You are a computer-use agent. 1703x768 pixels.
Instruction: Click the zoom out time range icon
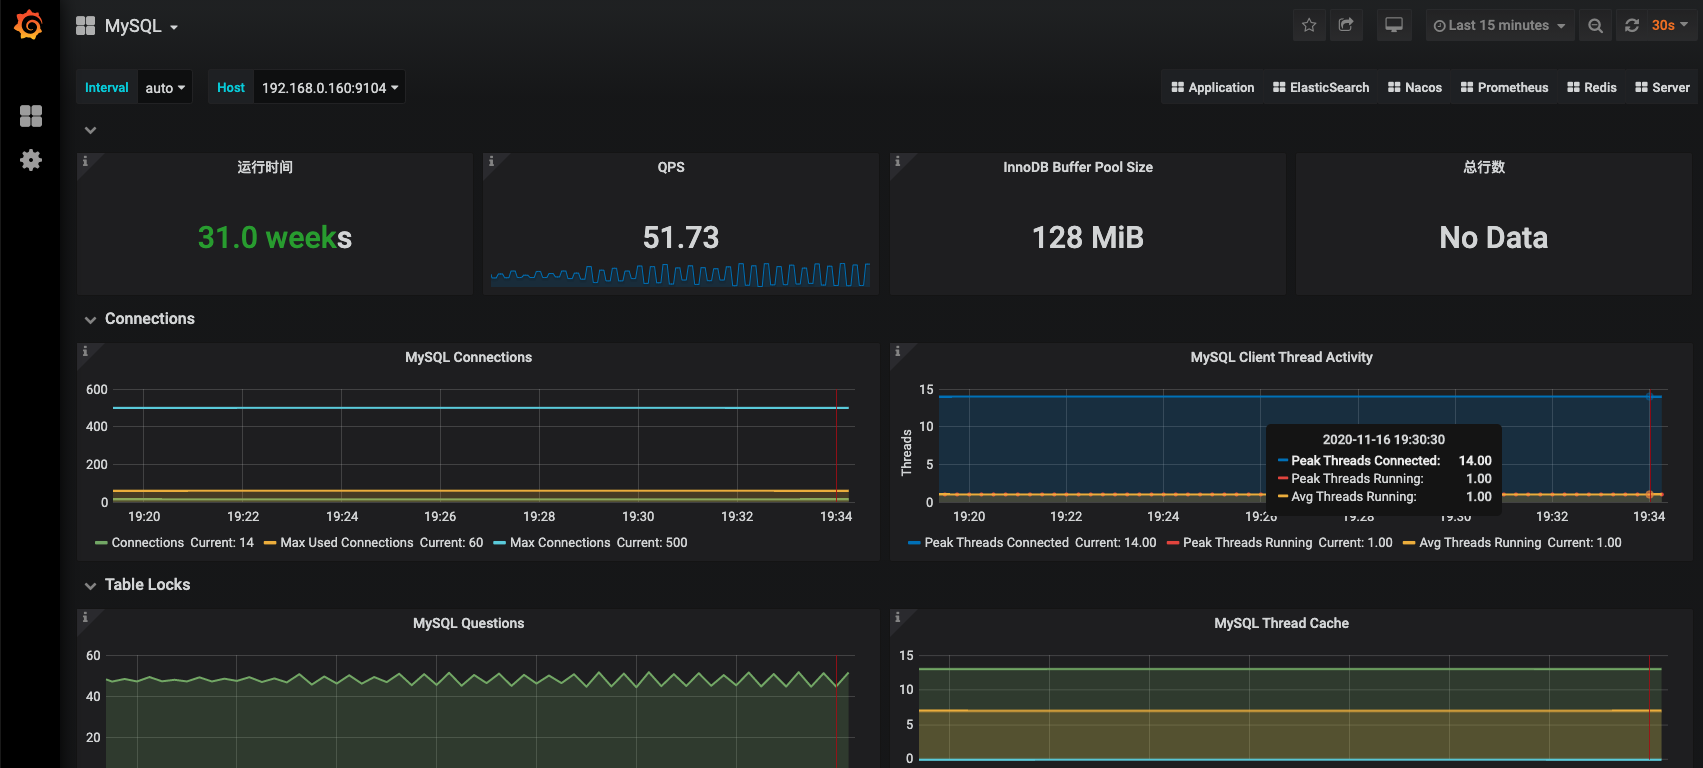pyautogui.click(x=1595, y=25)
